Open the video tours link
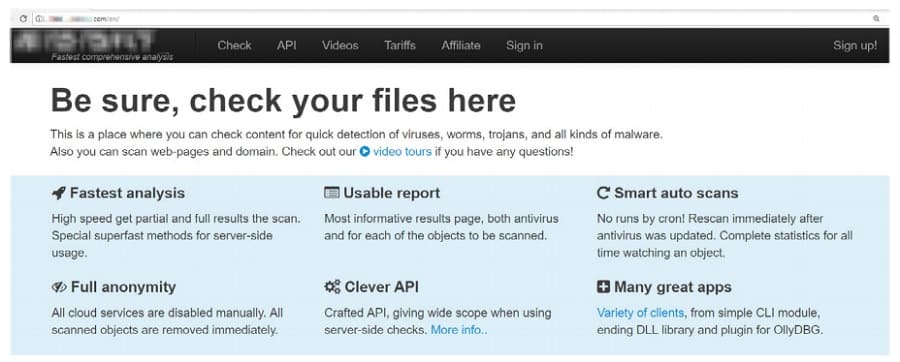Viewport: 900px width, 362px height. (402, 152)
